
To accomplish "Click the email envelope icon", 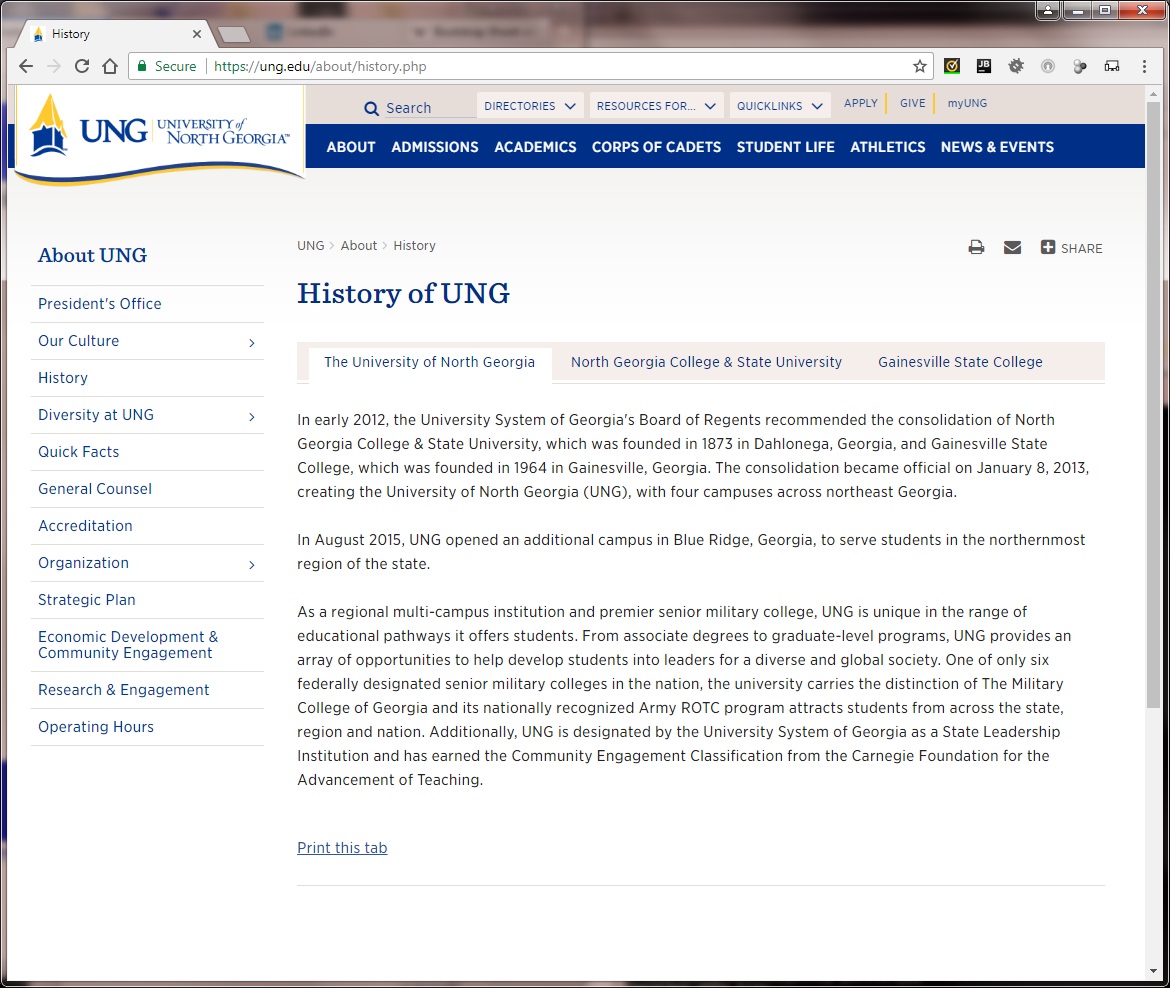I will [x=1013, y=248].
